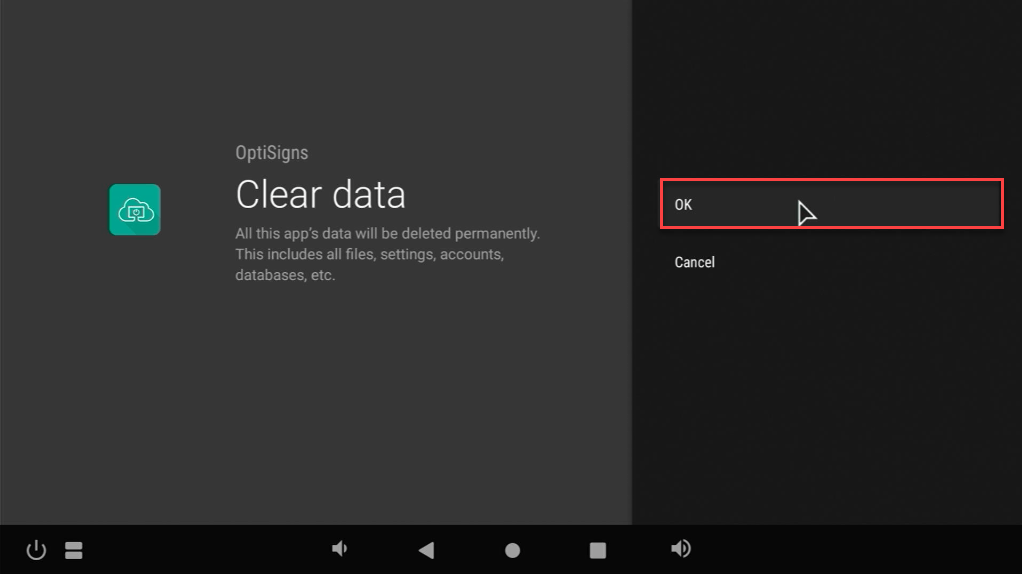Confirm clearing data with OK

coord(832,204)
